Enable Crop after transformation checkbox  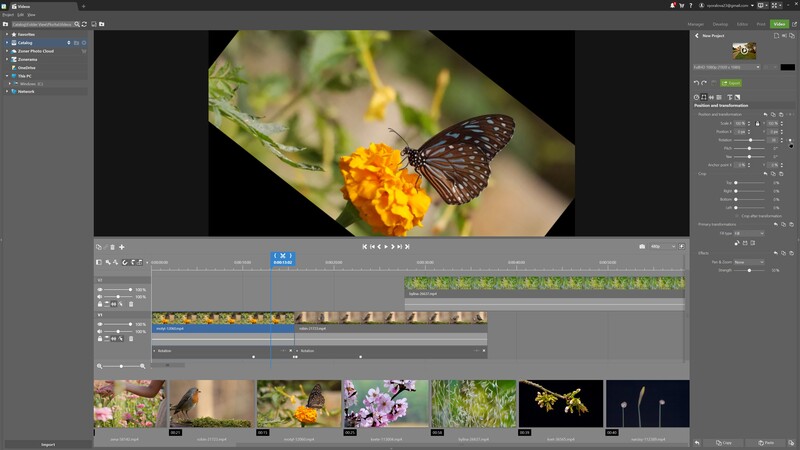738,216
